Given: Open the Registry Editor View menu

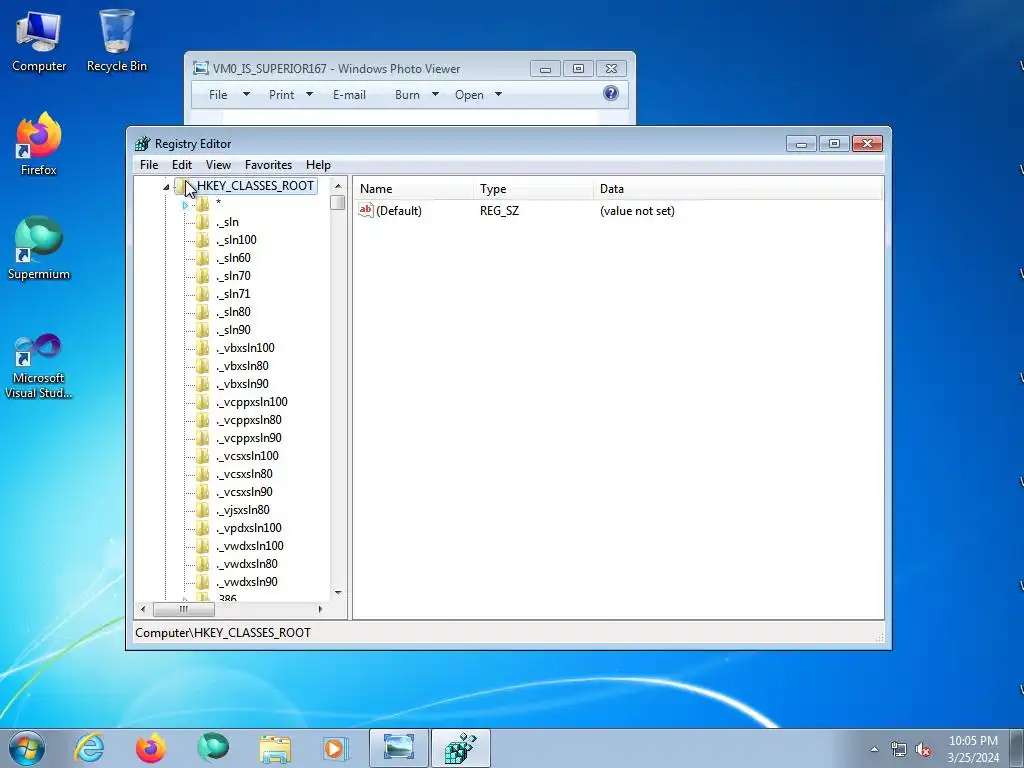Looking at the screenshot, I should point(218,165).
